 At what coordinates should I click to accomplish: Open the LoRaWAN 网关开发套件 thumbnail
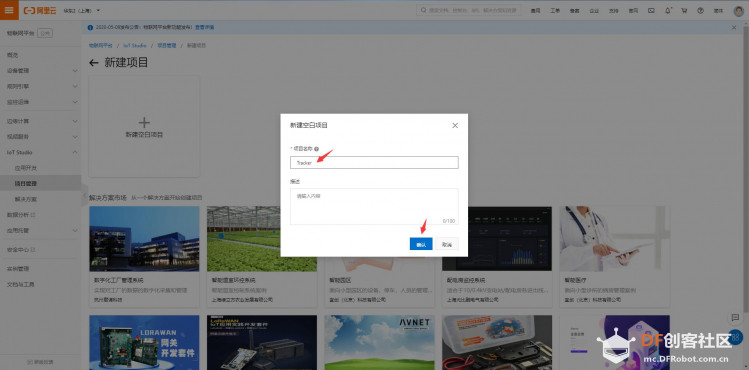click(144, 342)
